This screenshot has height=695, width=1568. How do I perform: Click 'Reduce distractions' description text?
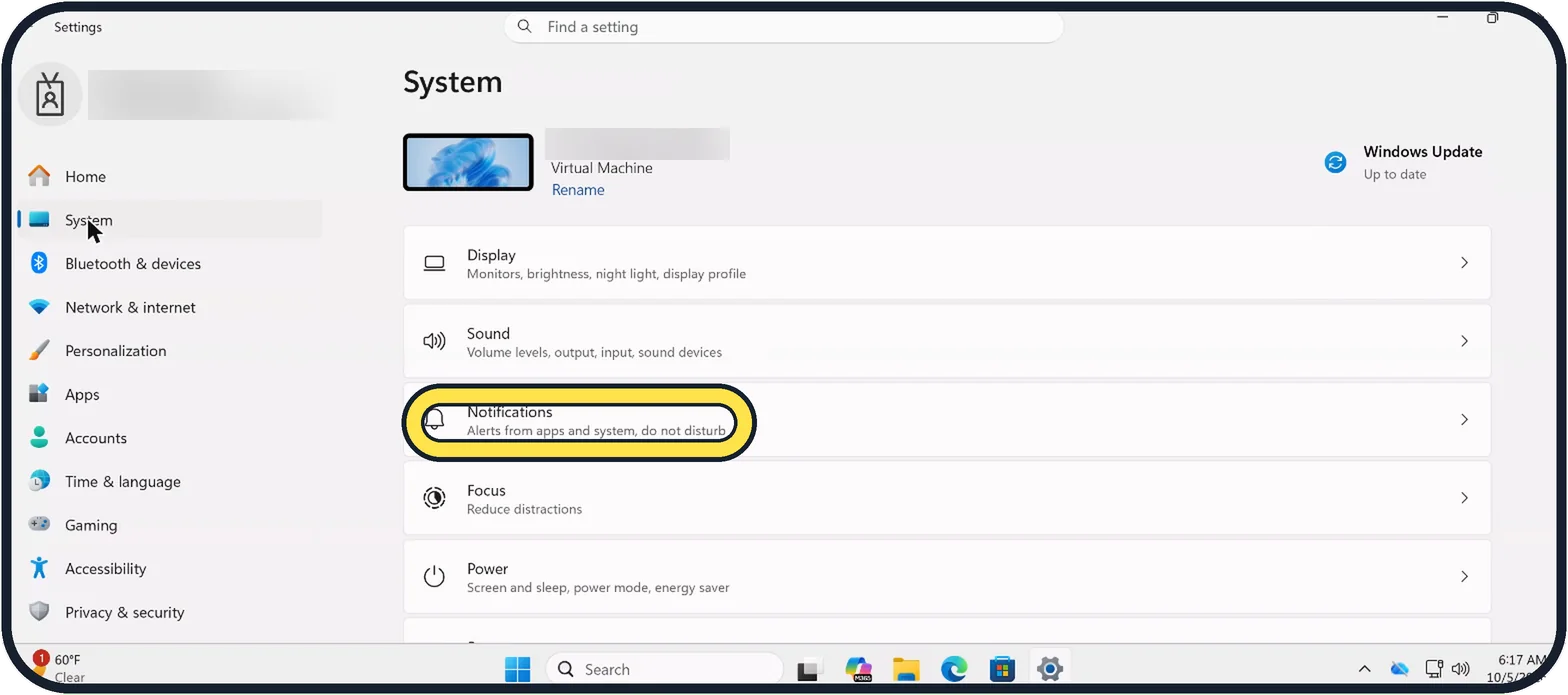[x=524, y=509]
